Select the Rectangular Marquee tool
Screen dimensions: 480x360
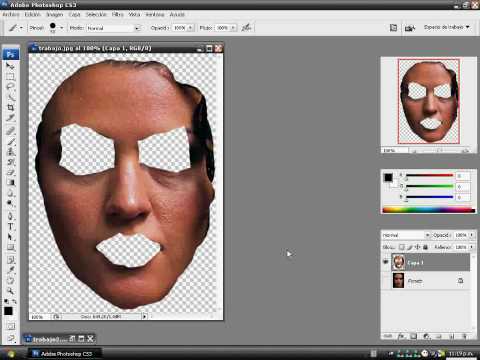10,77
